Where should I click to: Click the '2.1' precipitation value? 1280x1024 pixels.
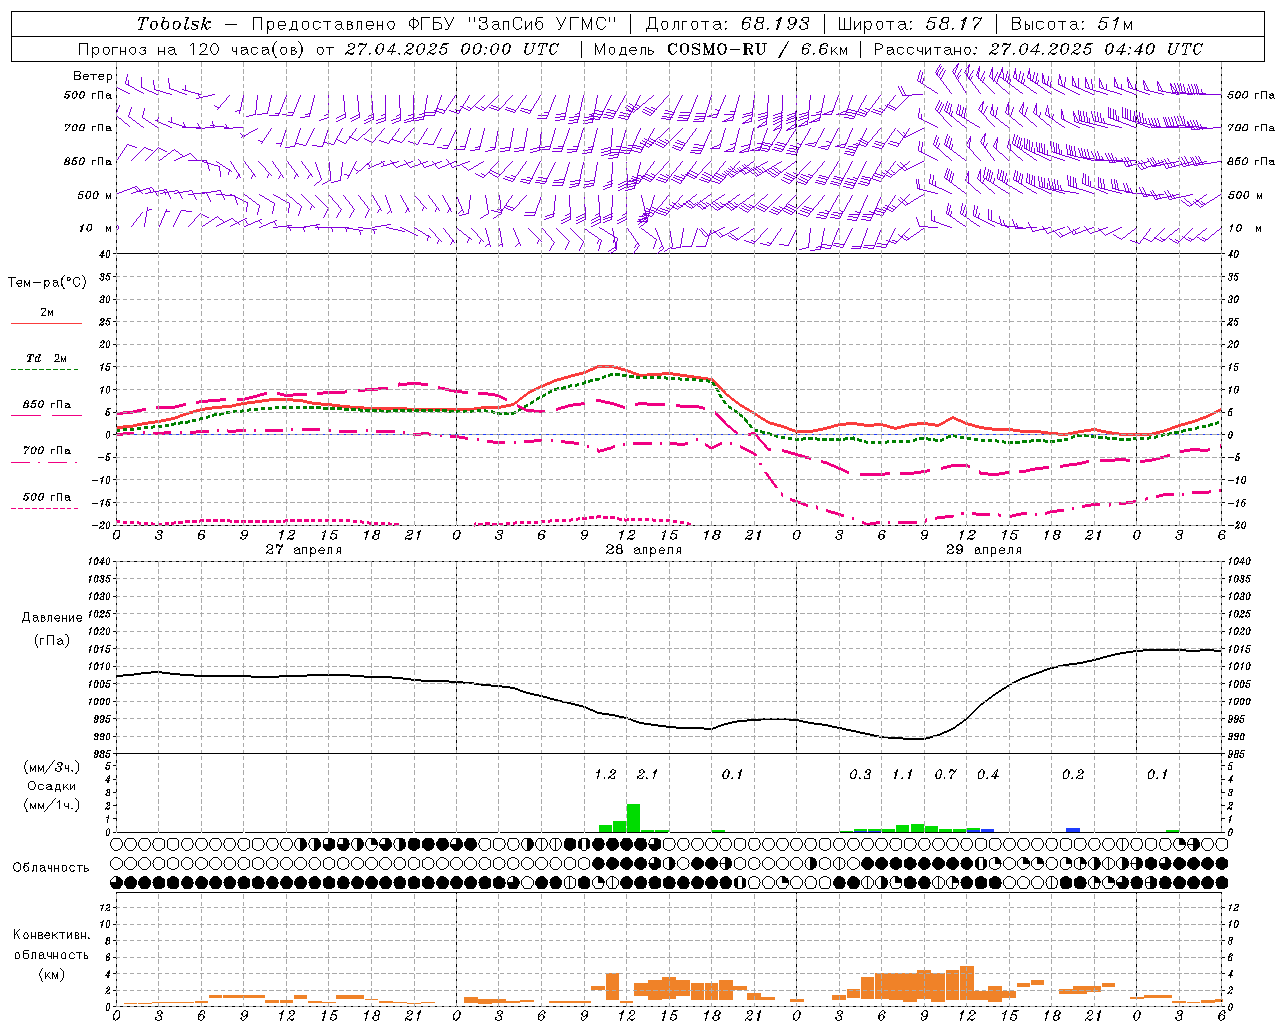pyautogui.click(x=647, y=775)
